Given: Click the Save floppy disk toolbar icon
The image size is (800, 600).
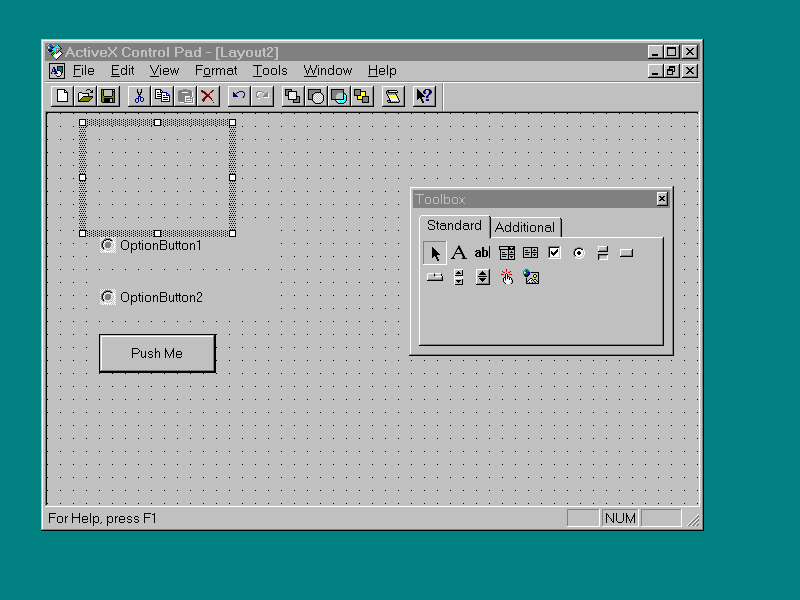Looking at the screenshot, I should pos(108,96).
